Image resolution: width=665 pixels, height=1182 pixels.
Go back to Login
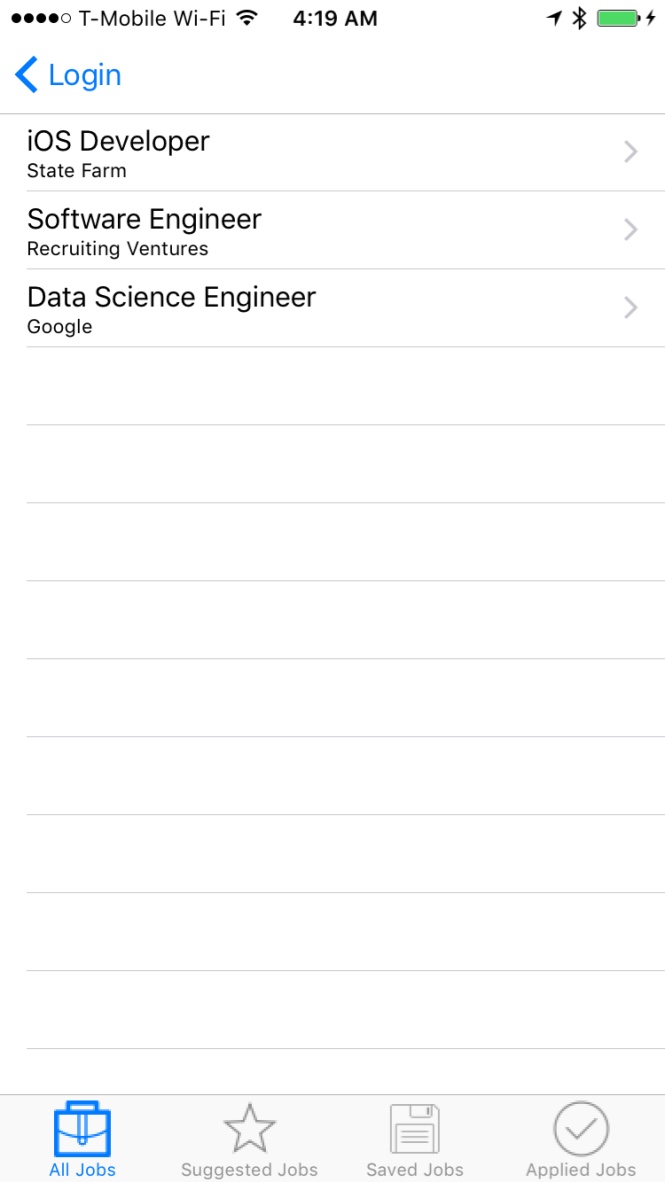click(84, 75)
